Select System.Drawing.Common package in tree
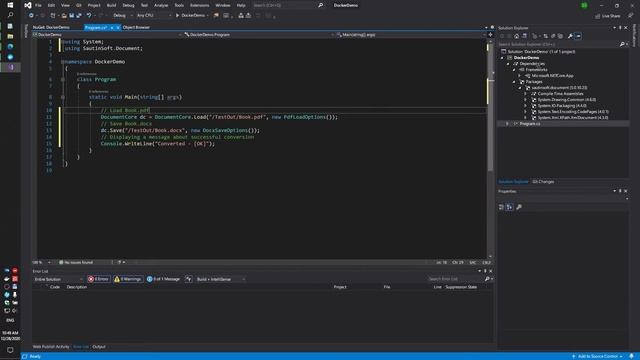This screenshot has width=640, height=360. click(567, 100)
